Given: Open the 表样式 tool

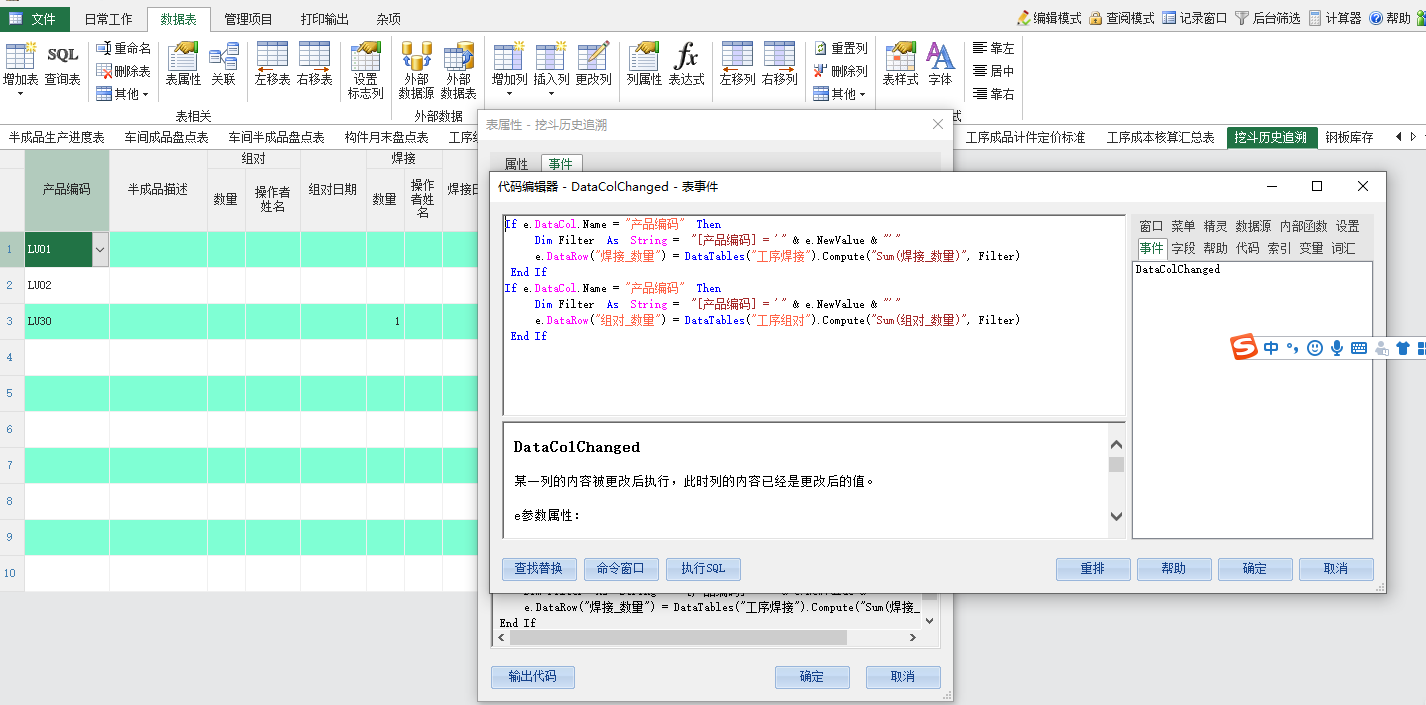Looking at the screenshot, I should point(900,63).
